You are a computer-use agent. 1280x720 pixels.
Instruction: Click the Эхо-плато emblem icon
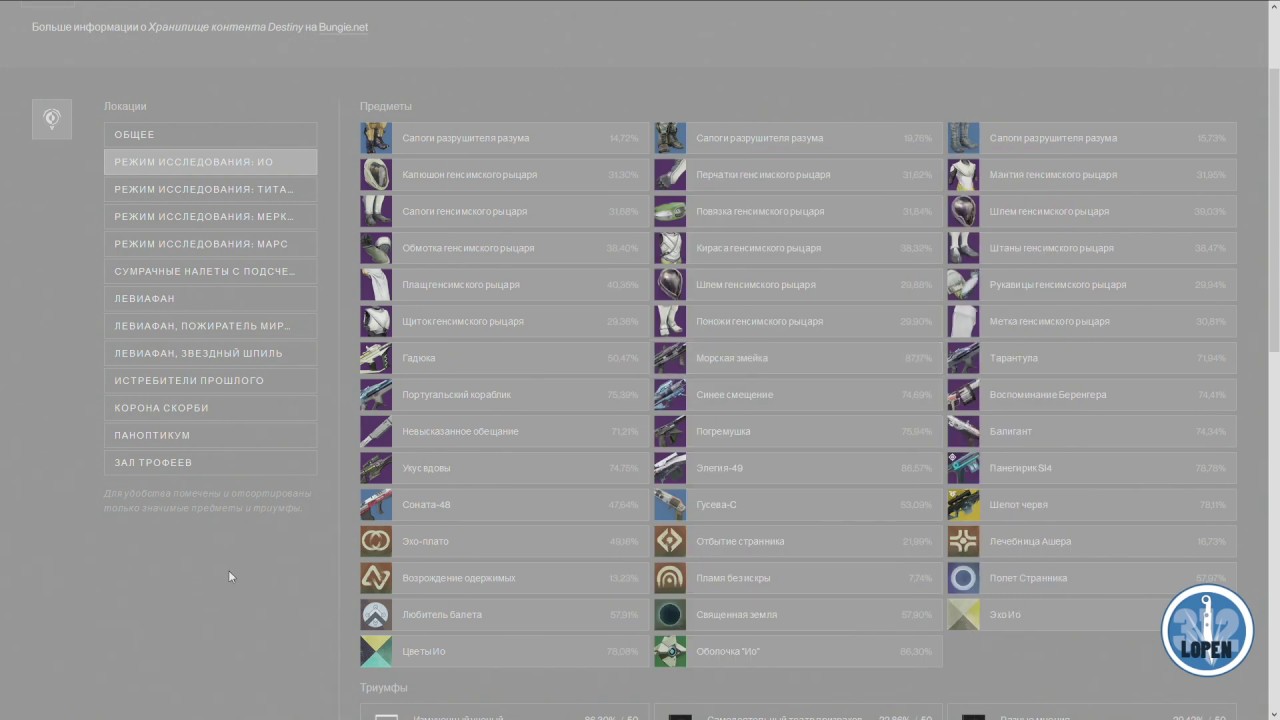pos(376,541)
